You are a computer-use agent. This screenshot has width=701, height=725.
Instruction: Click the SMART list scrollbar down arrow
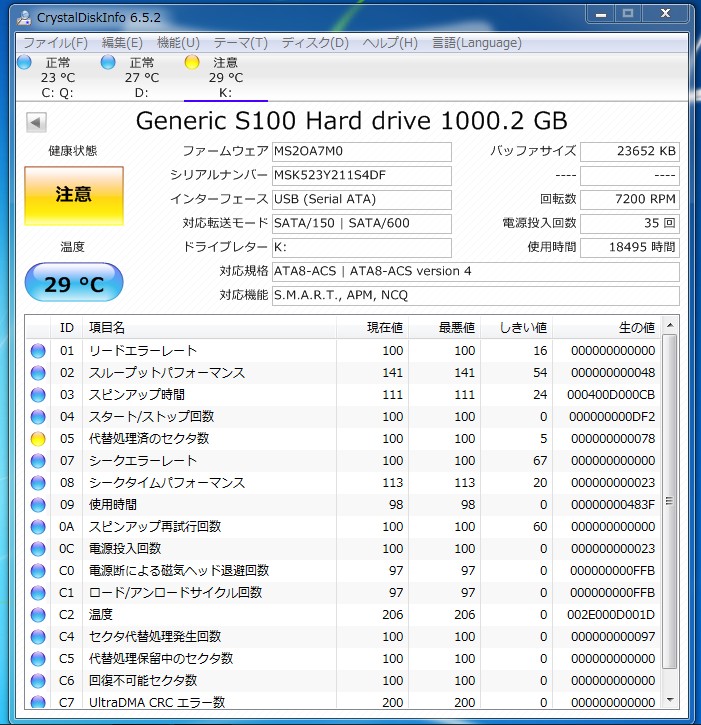click(x=670, y=700)
